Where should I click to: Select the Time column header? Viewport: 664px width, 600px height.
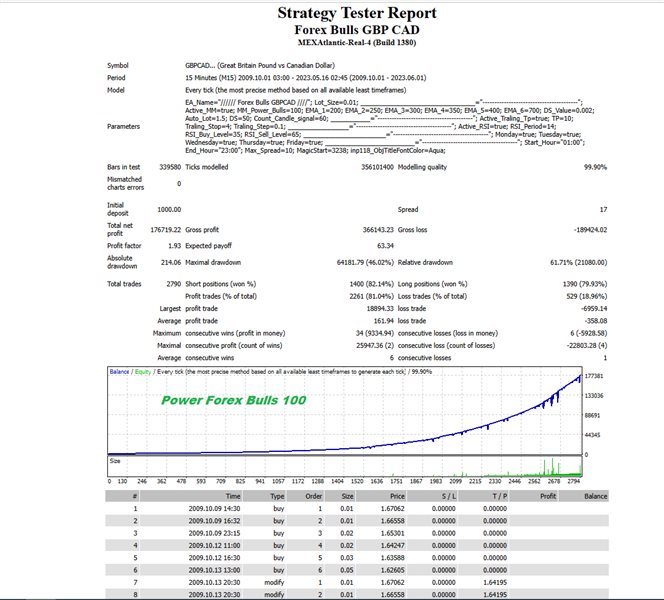click(x=233, y=495)
